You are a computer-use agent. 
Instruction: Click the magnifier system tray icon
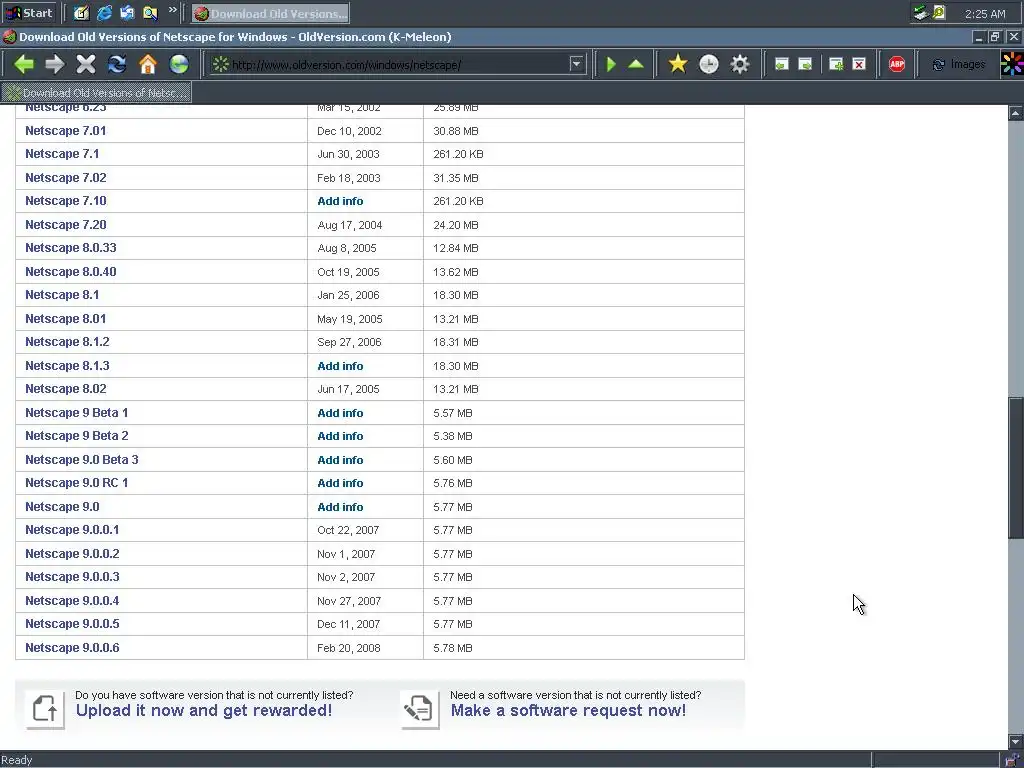point(939,12)
